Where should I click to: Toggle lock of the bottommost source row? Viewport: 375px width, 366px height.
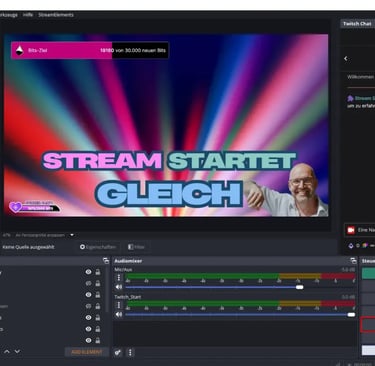[98, 340]
